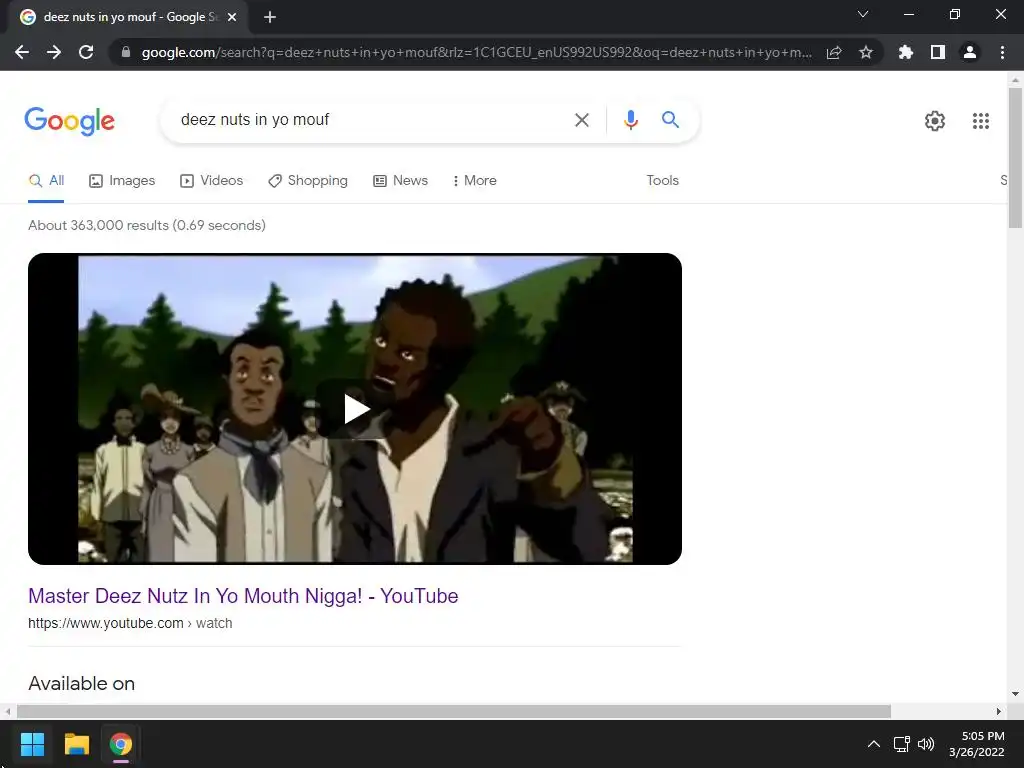Image resolution: width=1024 pixels, height=768 pixels.
Task: Submit search with the magnifier icon
Action: click(670, 120)
